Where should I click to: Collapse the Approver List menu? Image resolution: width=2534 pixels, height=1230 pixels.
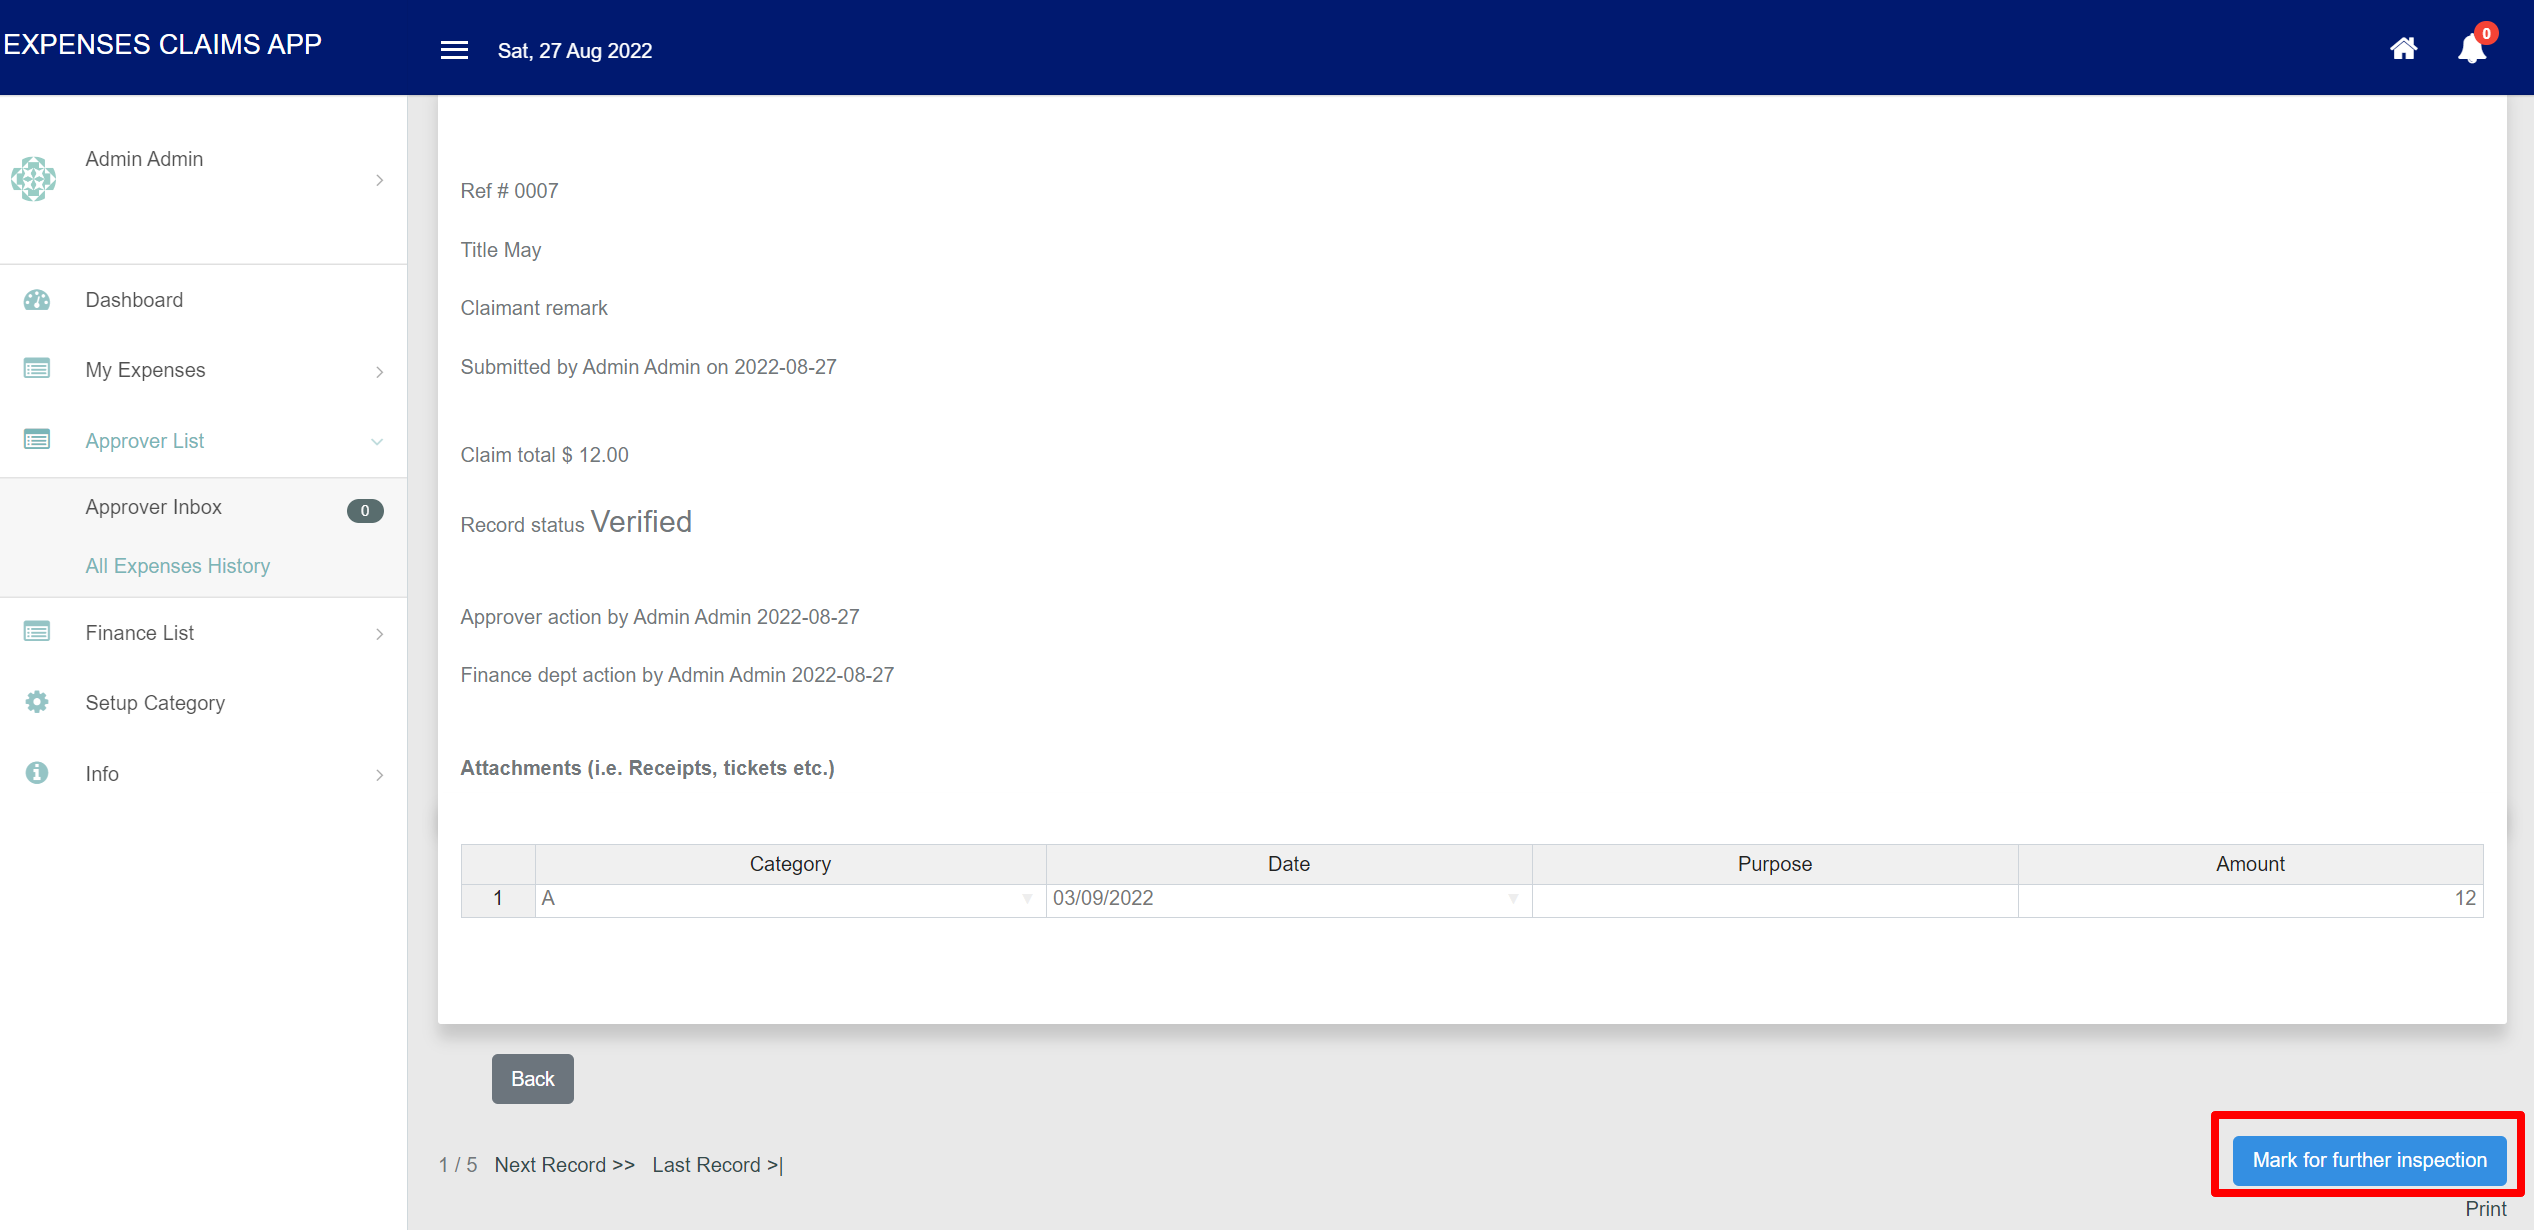pyautogui.click(x=377, y=441)
